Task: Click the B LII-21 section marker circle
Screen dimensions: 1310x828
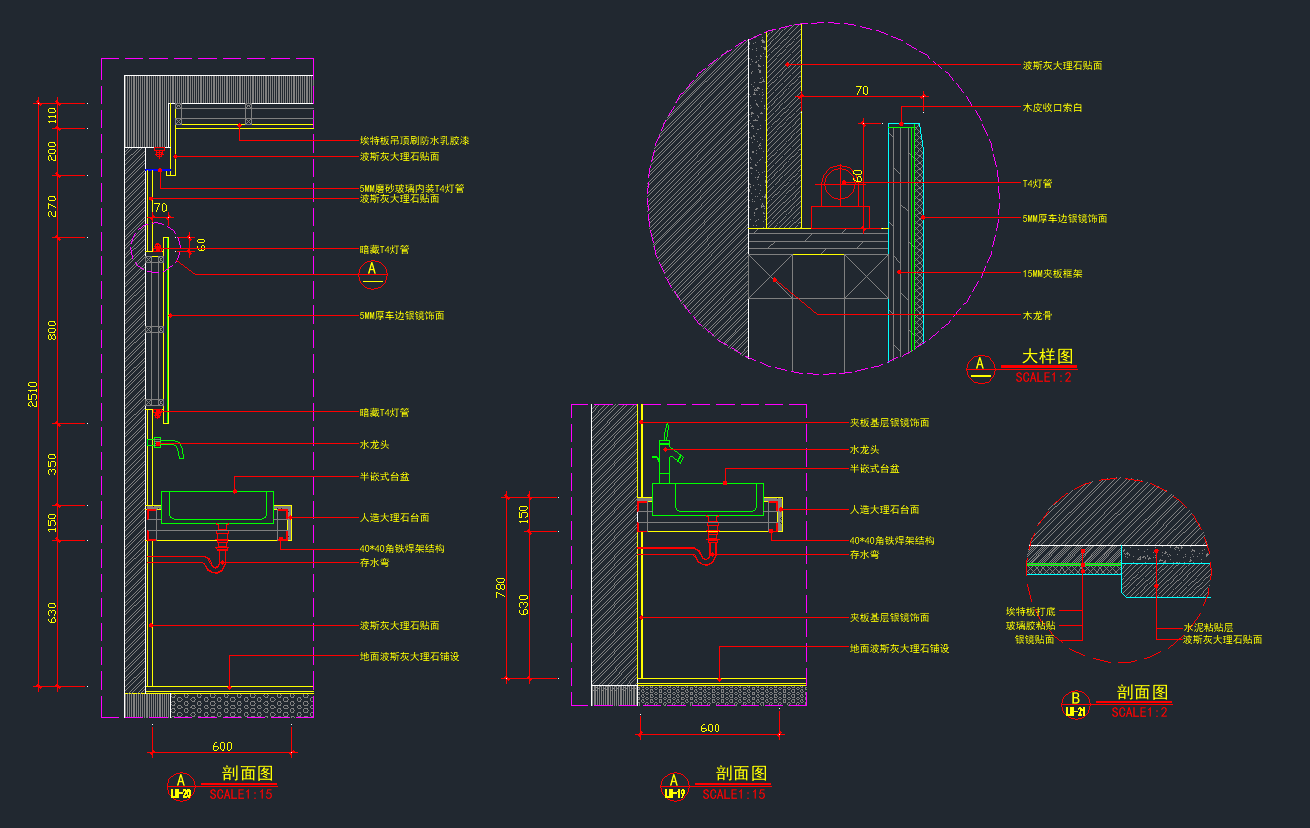Action: (1076, 704)
